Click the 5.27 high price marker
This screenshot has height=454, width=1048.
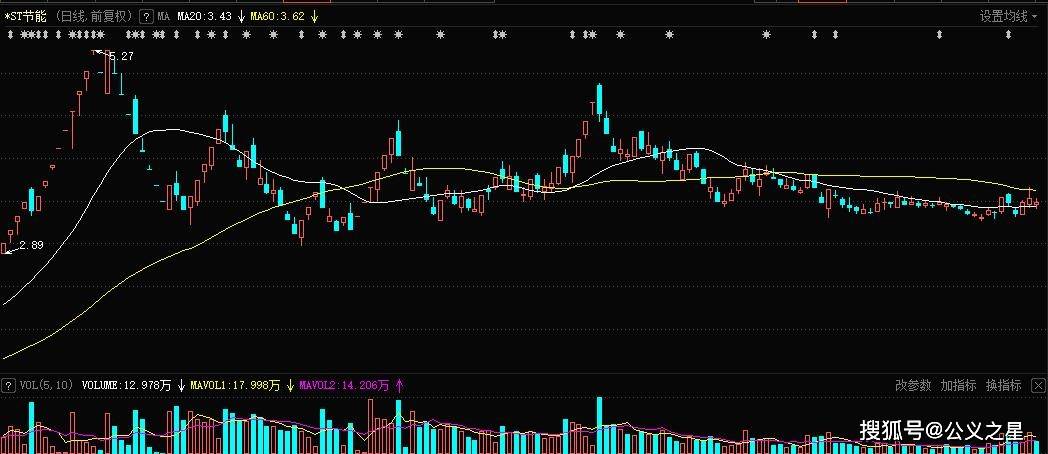pos(121,57)
